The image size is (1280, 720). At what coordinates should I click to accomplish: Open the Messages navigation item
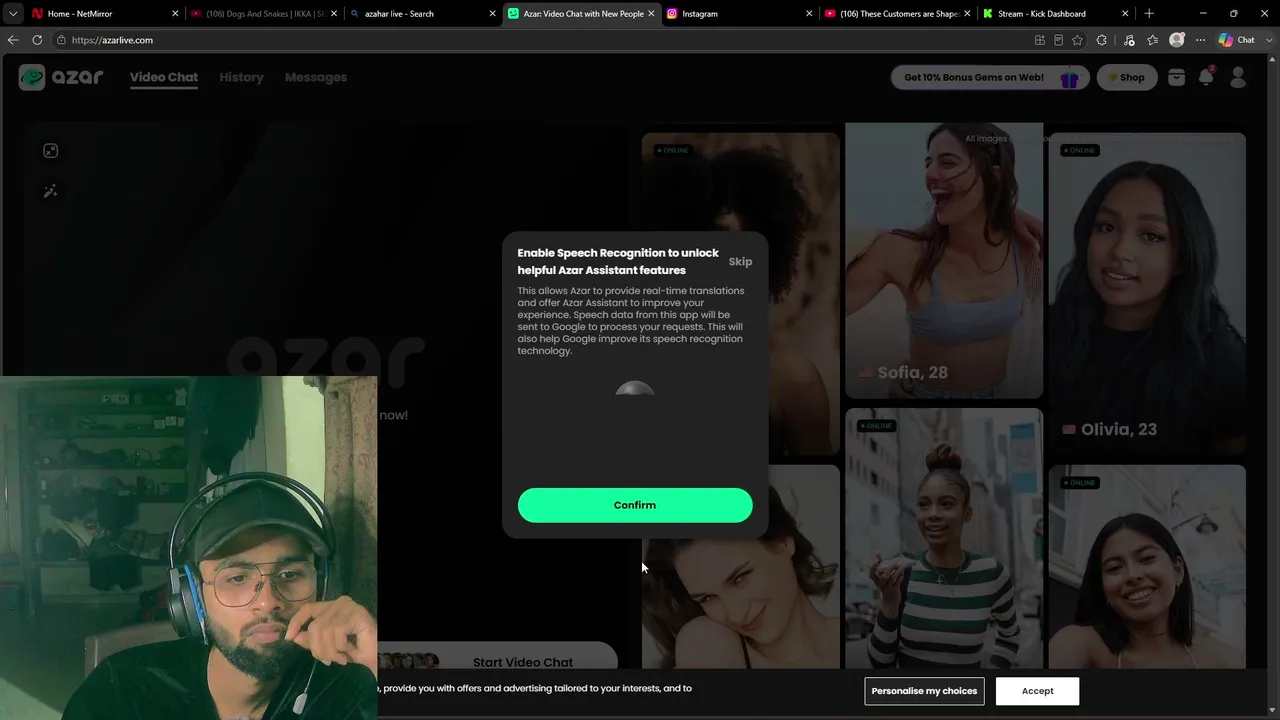point(316,77)
